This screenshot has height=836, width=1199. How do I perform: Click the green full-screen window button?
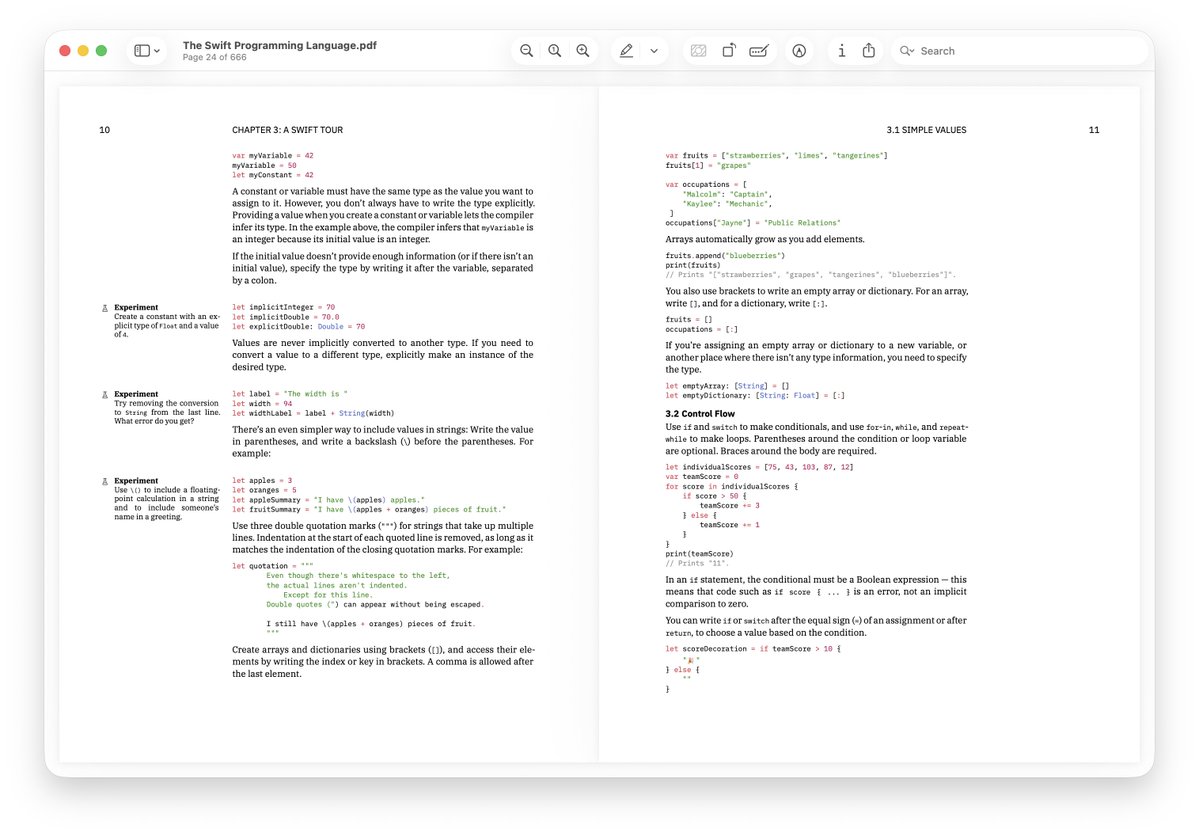(102, 50)
